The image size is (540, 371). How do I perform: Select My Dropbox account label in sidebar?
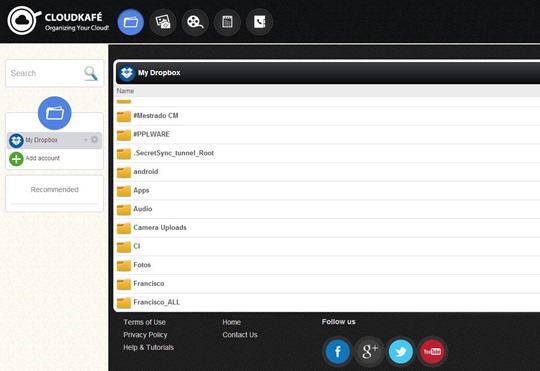coord(41,140)
